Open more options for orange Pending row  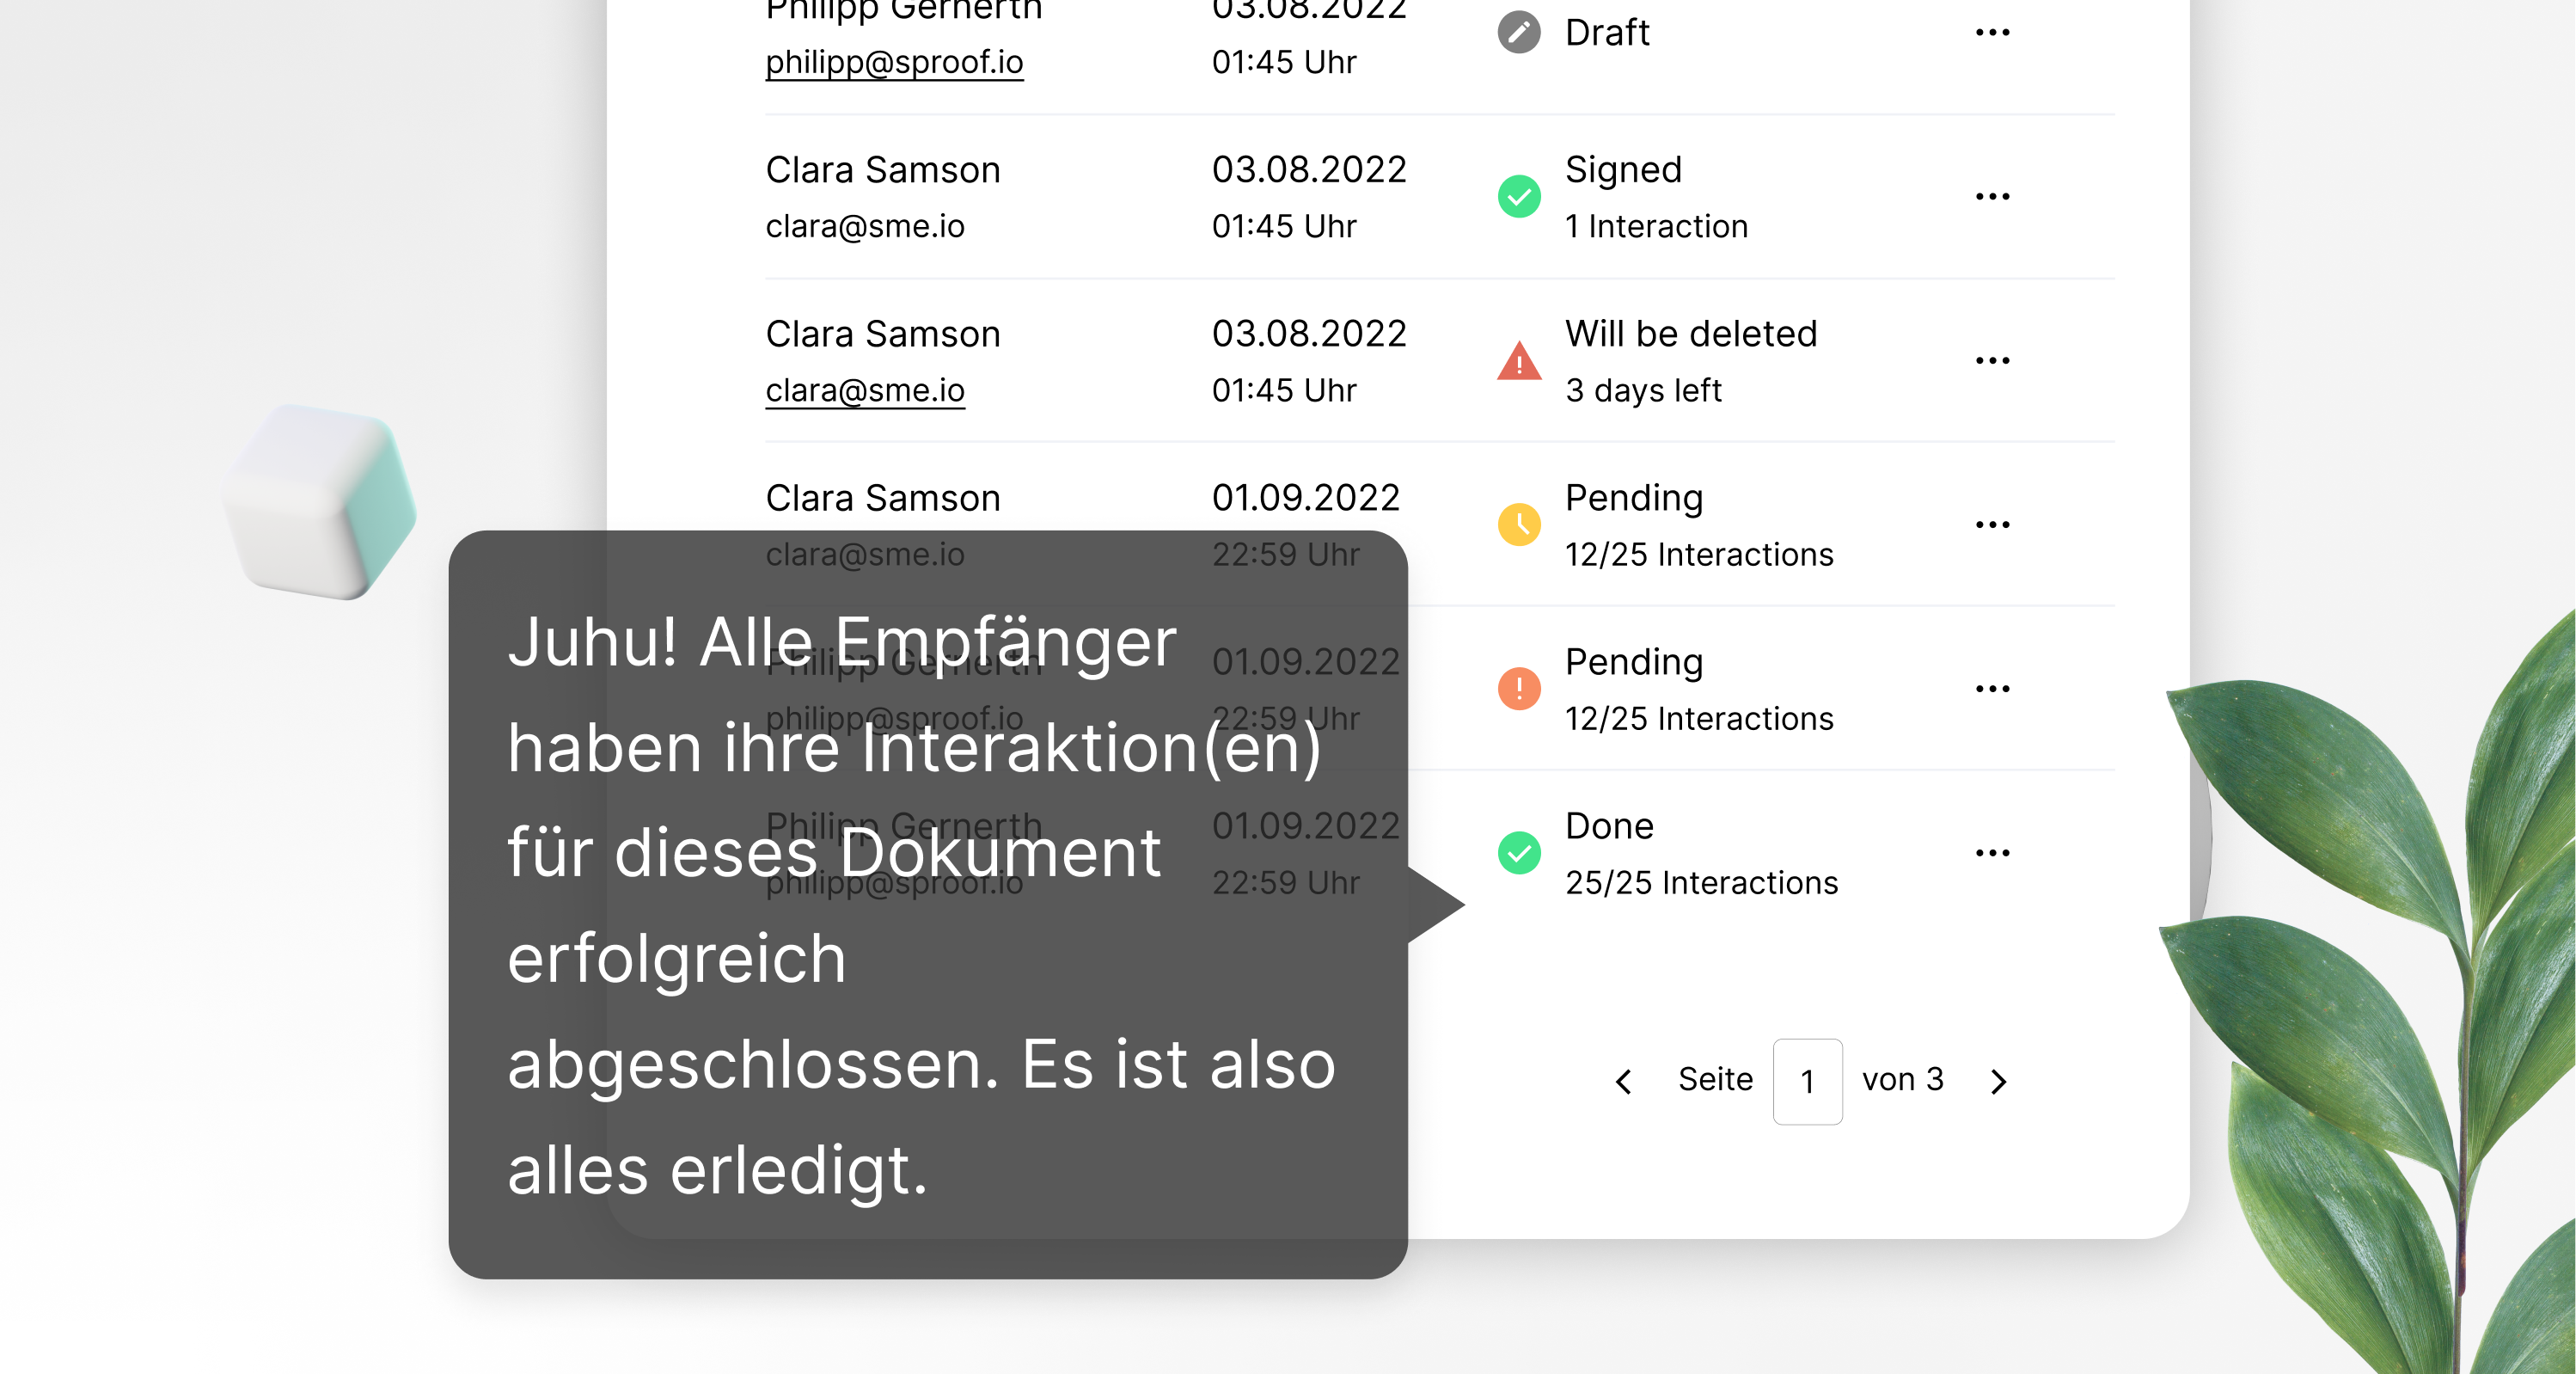pyautogui.click(x=1992, y=689)
